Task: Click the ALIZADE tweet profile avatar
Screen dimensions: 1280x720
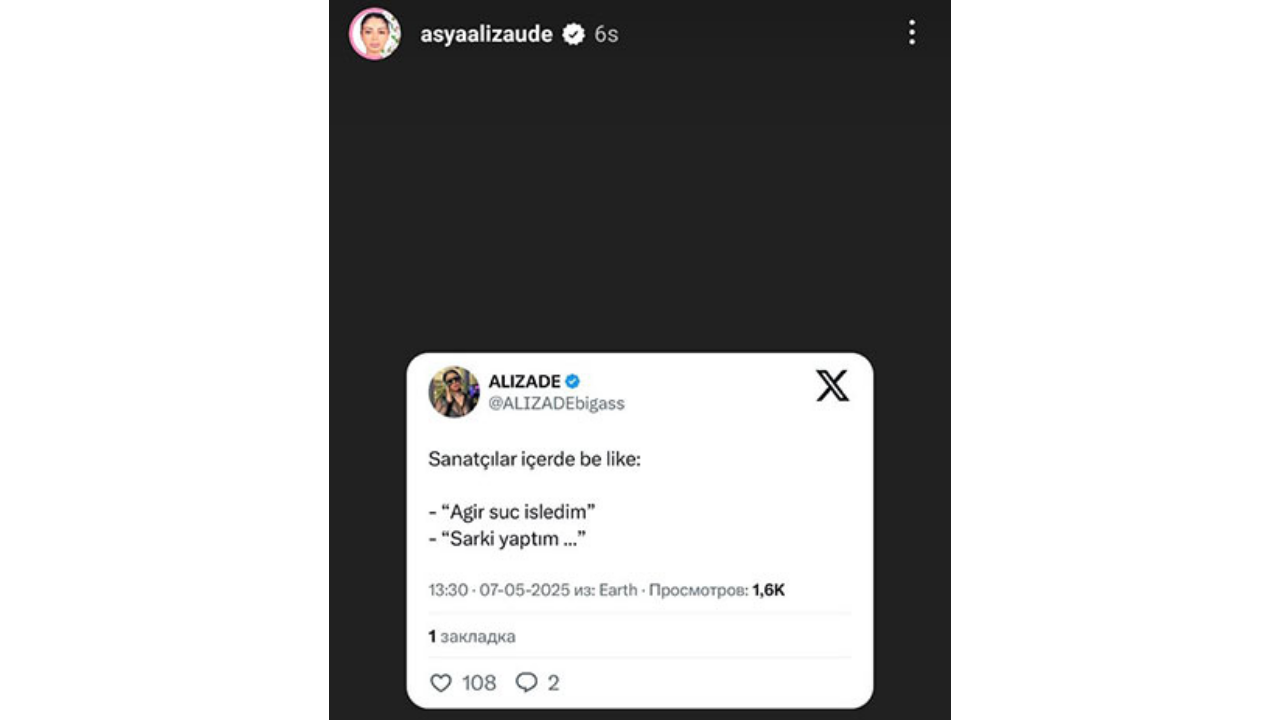Action: (x=454, y=391)
